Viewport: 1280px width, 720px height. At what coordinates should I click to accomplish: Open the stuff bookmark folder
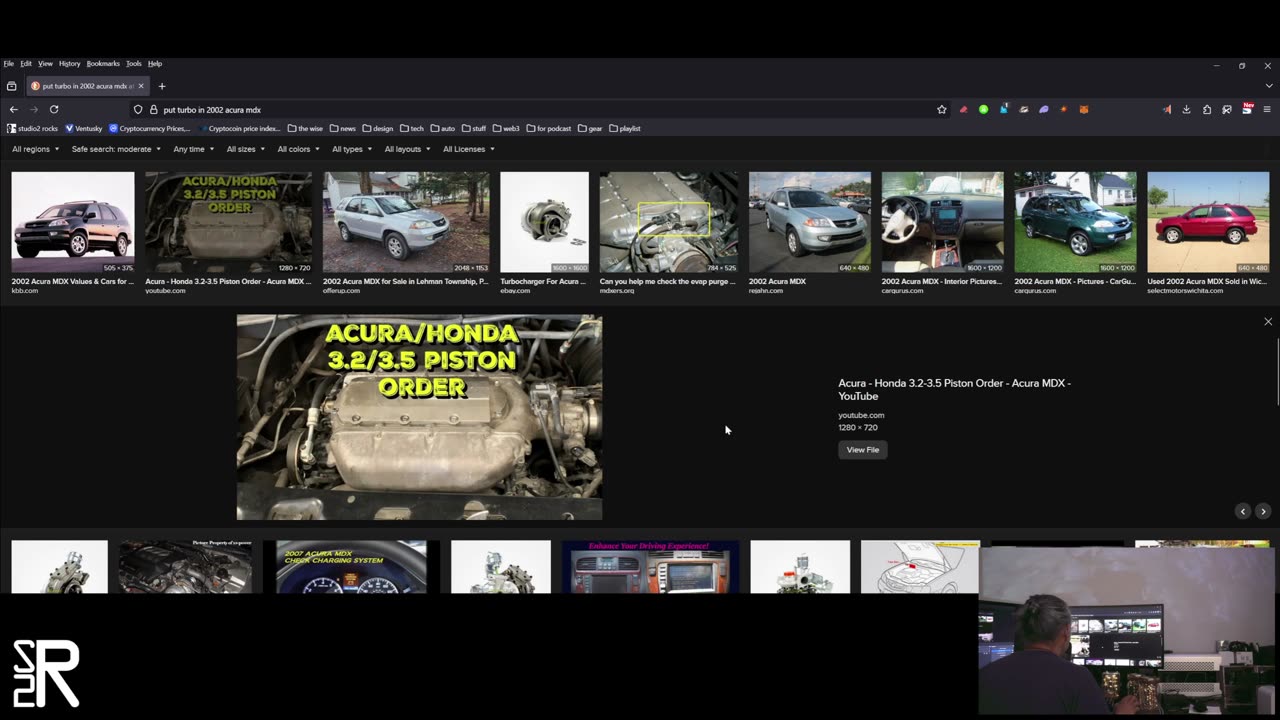474,128
